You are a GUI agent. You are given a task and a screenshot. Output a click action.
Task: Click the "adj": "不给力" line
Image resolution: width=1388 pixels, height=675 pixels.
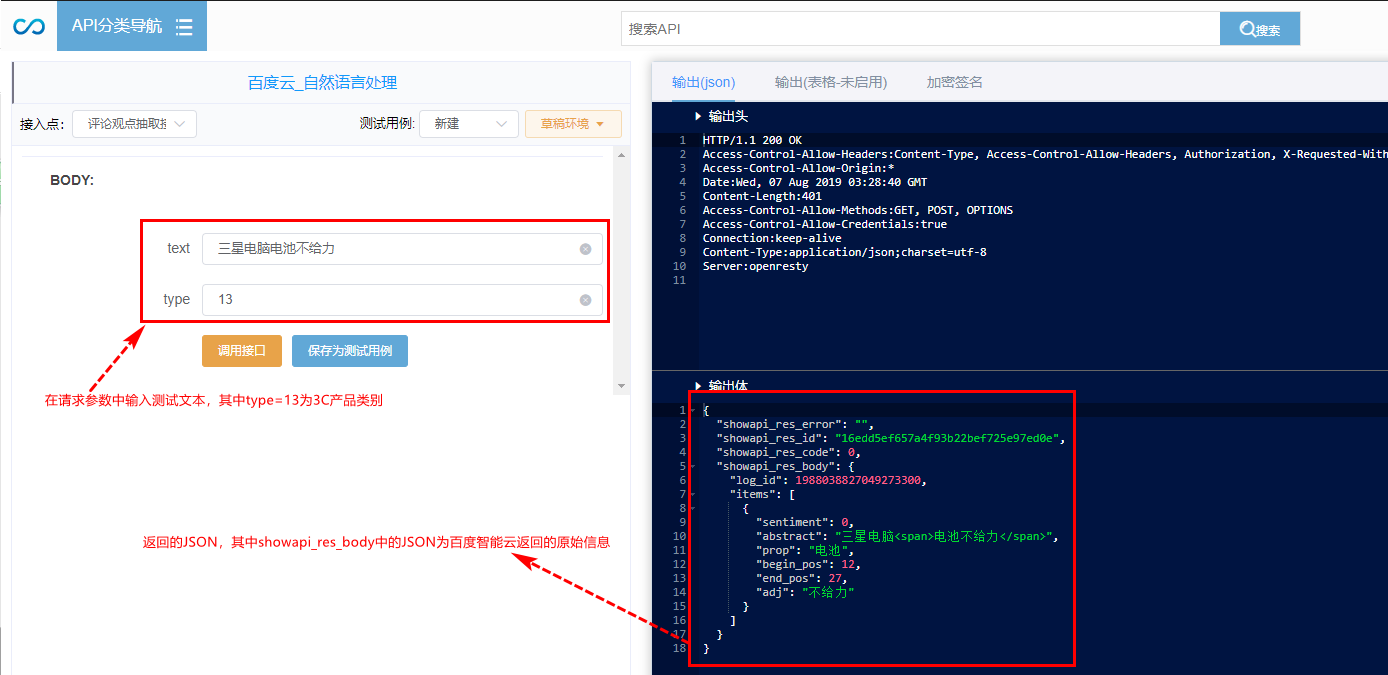tap(805, 592)
